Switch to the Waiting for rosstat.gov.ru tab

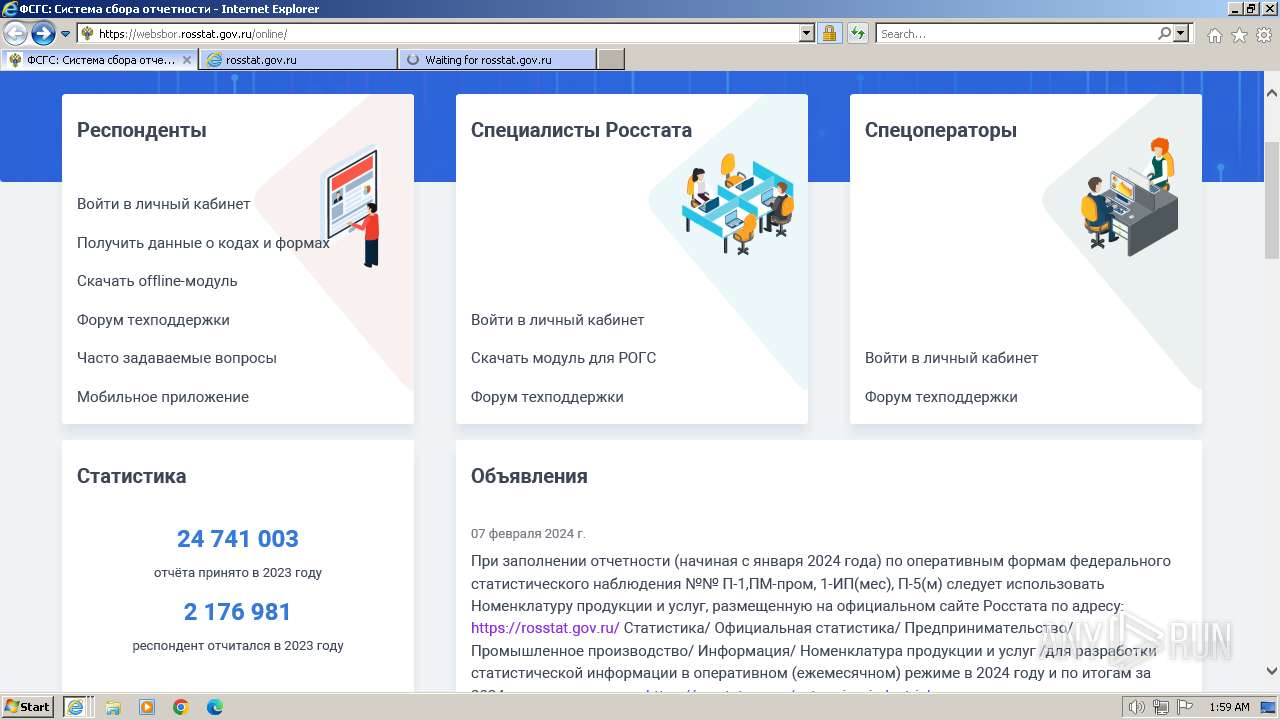click(x=497, y=60)
